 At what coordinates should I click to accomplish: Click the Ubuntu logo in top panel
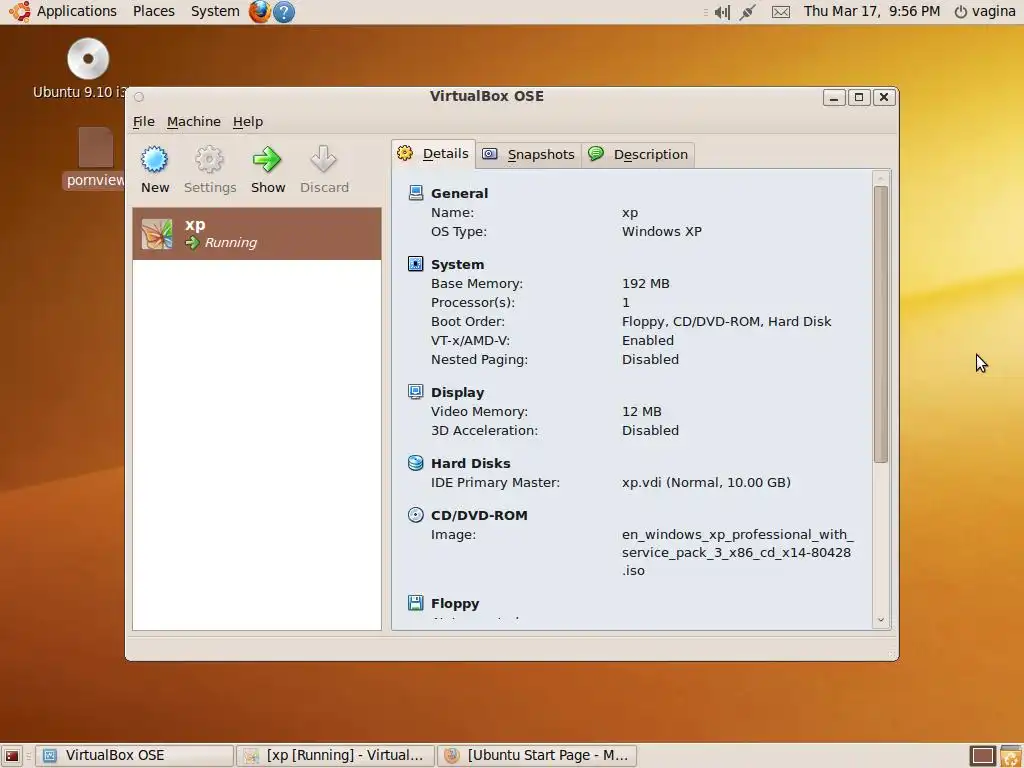tap(19, 11)
